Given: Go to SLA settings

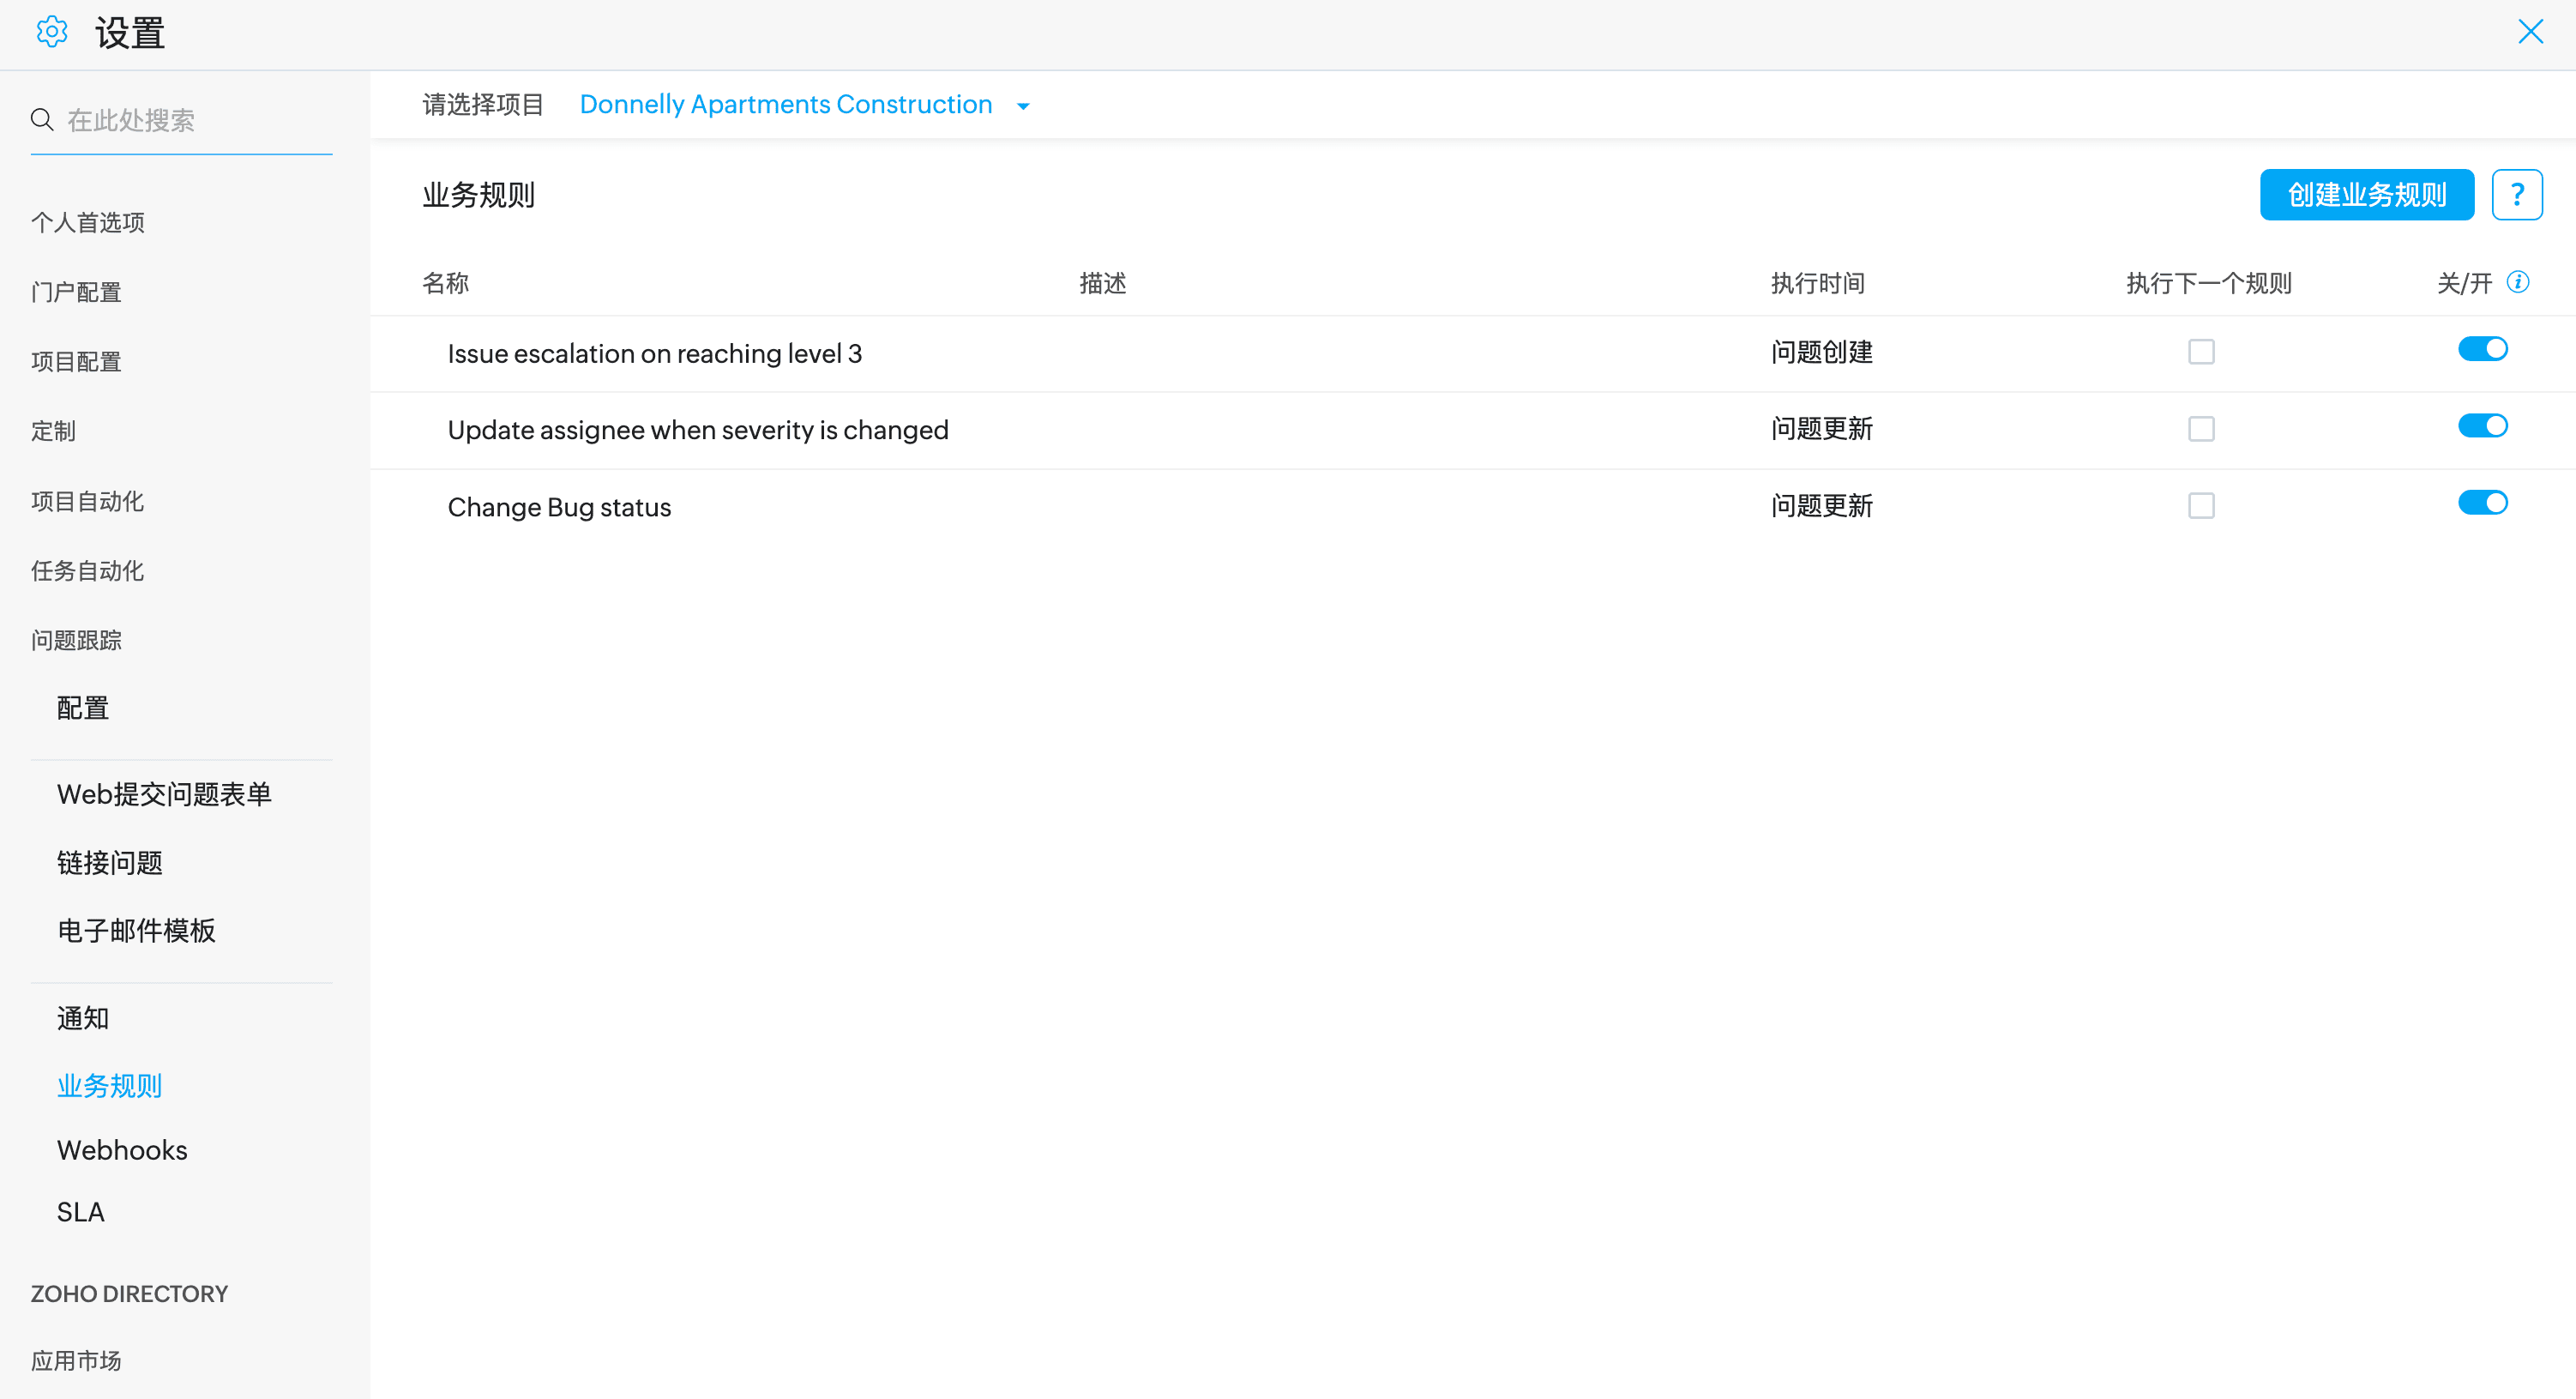Looking at the screenshot, I should 80,1212.
